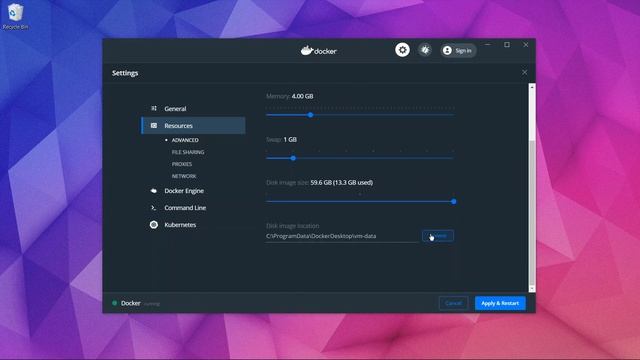The height and width of the screenshot is (360, 640).
Task: Click the scrollbar down arrow
Action: 532,289
